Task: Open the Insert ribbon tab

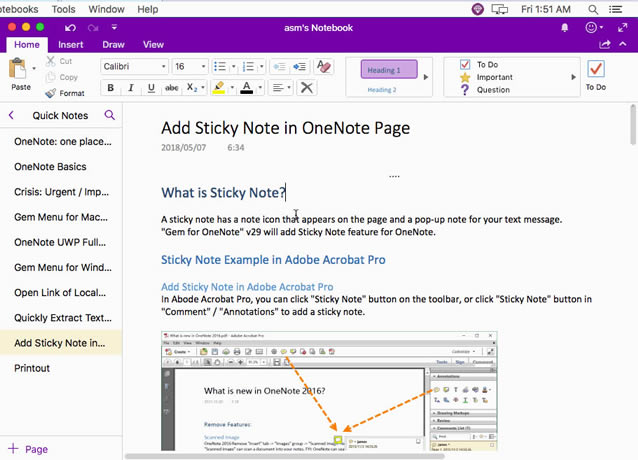Action: click(x=70, y=44)
